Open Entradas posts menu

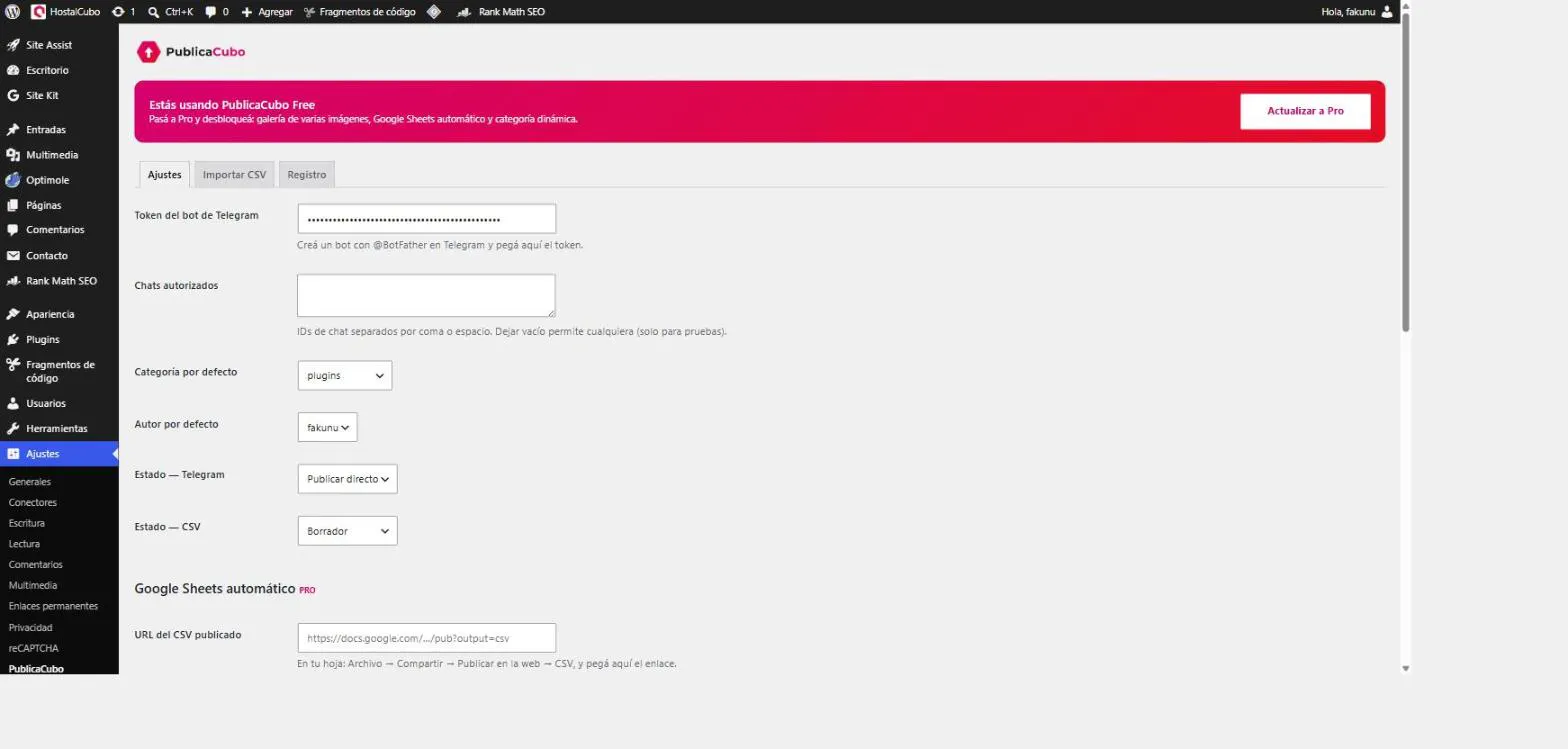point(59,130)
